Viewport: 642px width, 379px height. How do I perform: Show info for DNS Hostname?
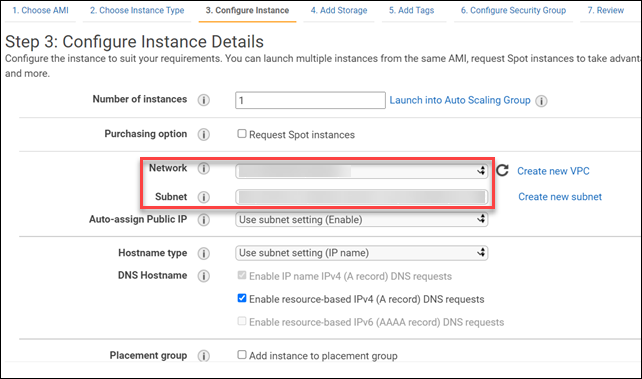coord(203,276)
